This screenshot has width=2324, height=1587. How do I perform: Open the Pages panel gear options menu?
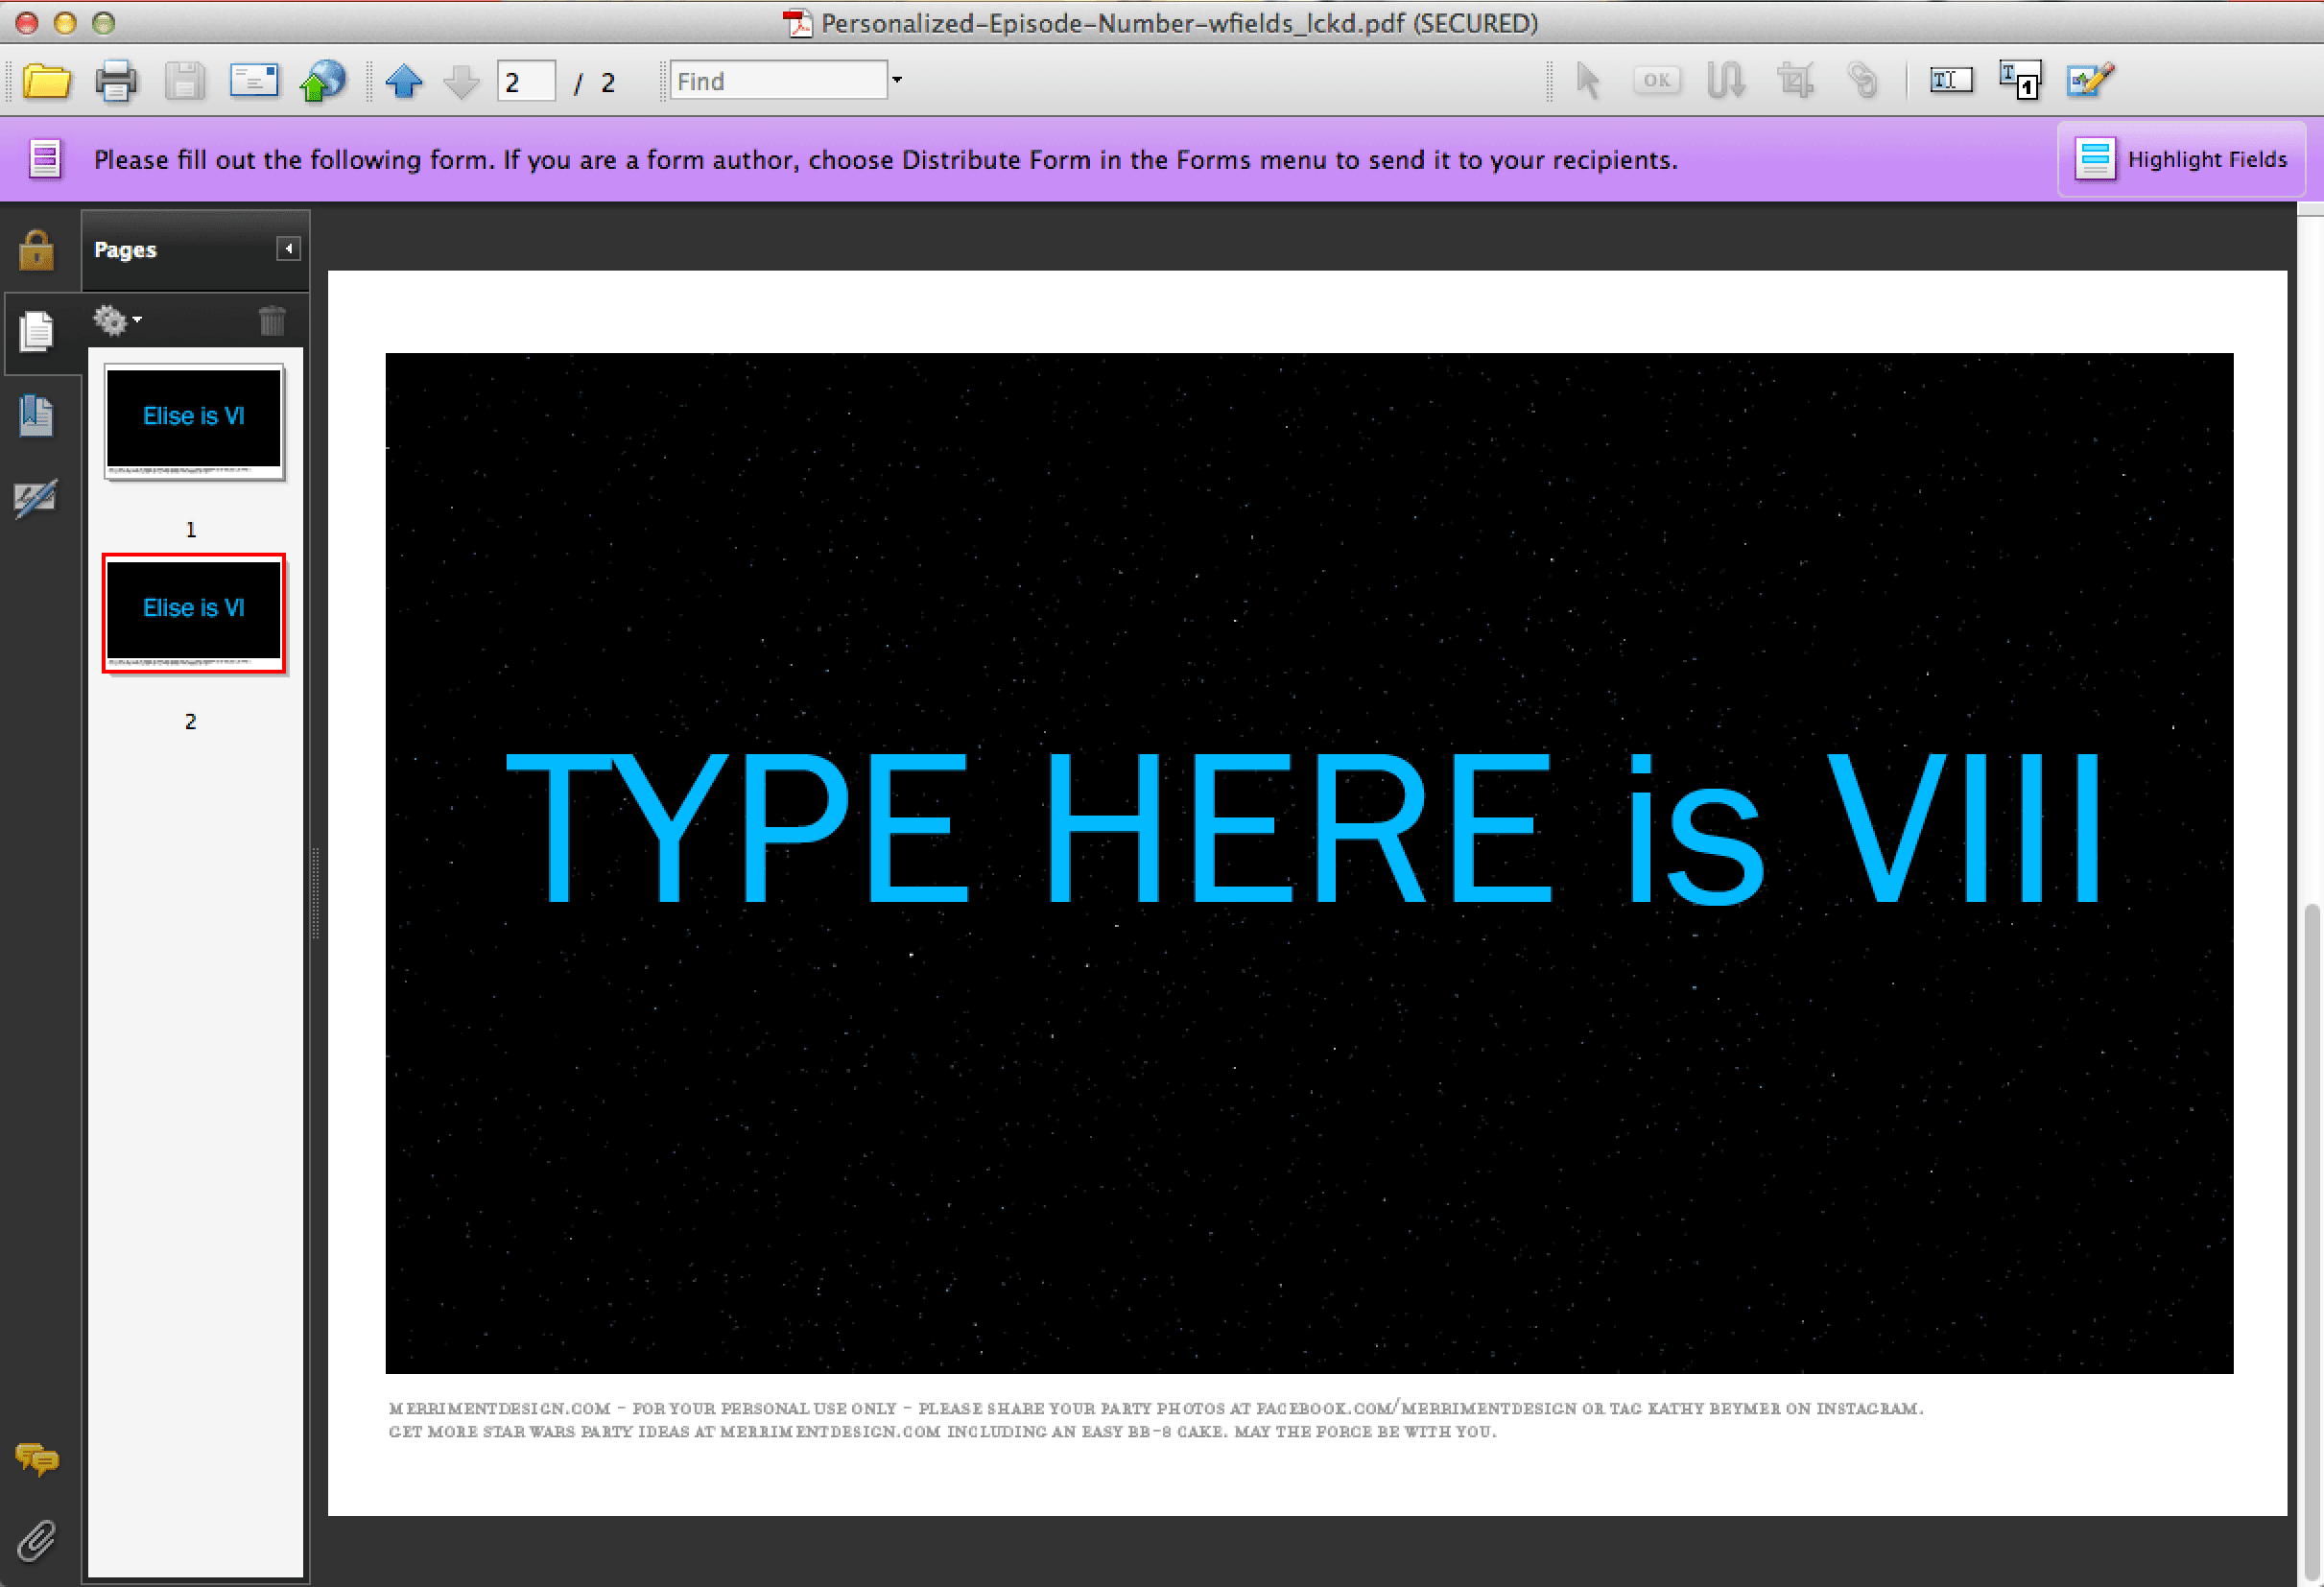117,320
